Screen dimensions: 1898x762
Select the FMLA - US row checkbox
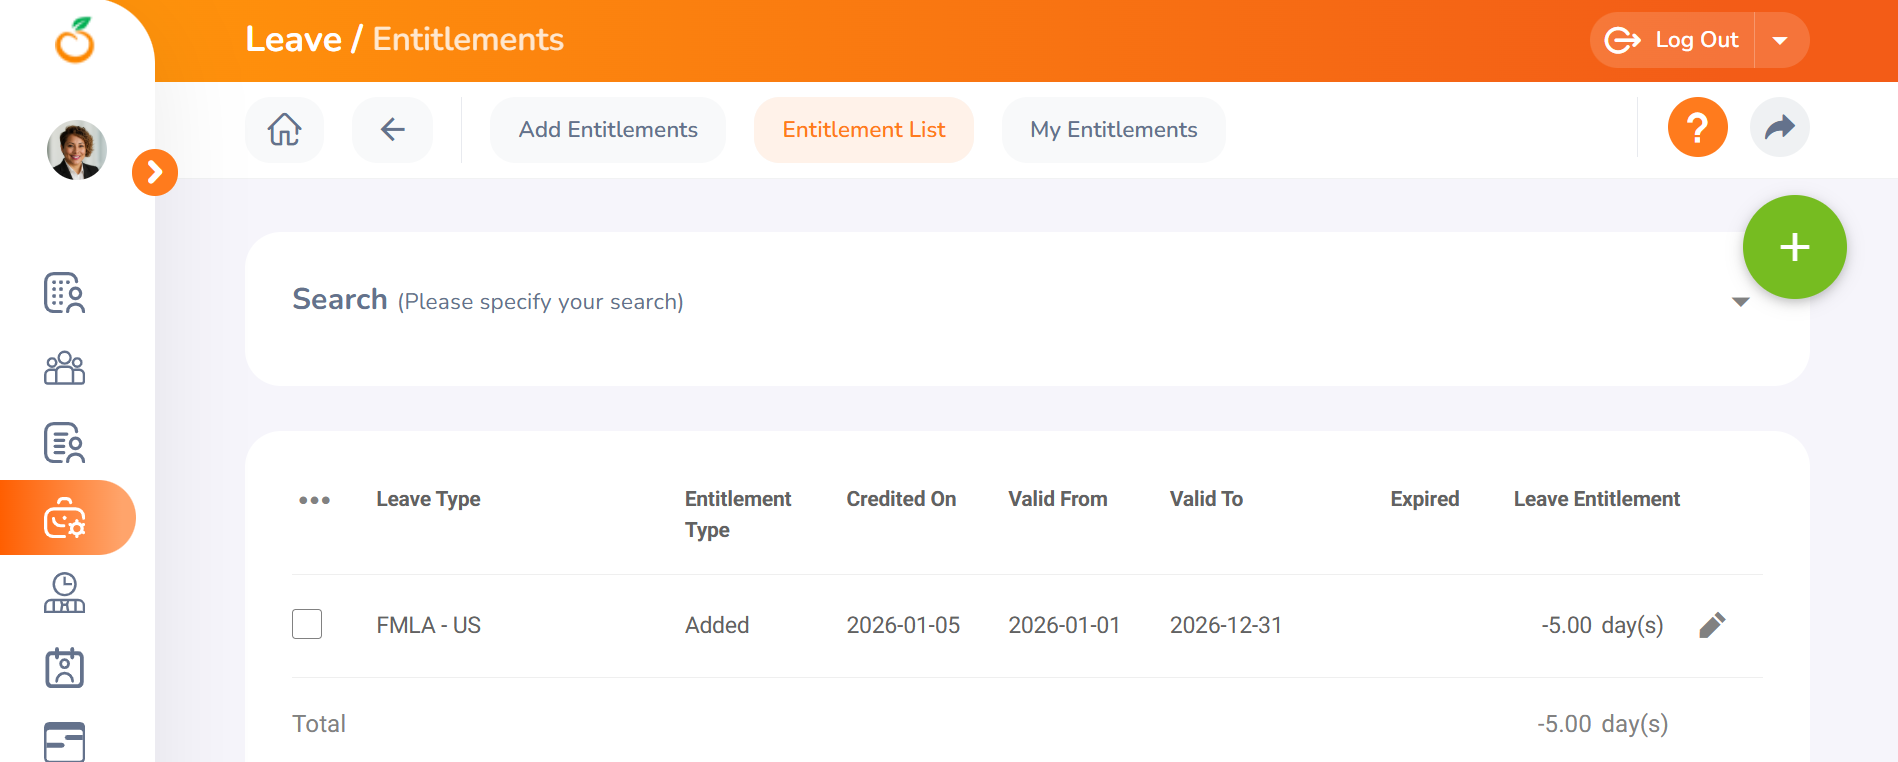(307, 624)
